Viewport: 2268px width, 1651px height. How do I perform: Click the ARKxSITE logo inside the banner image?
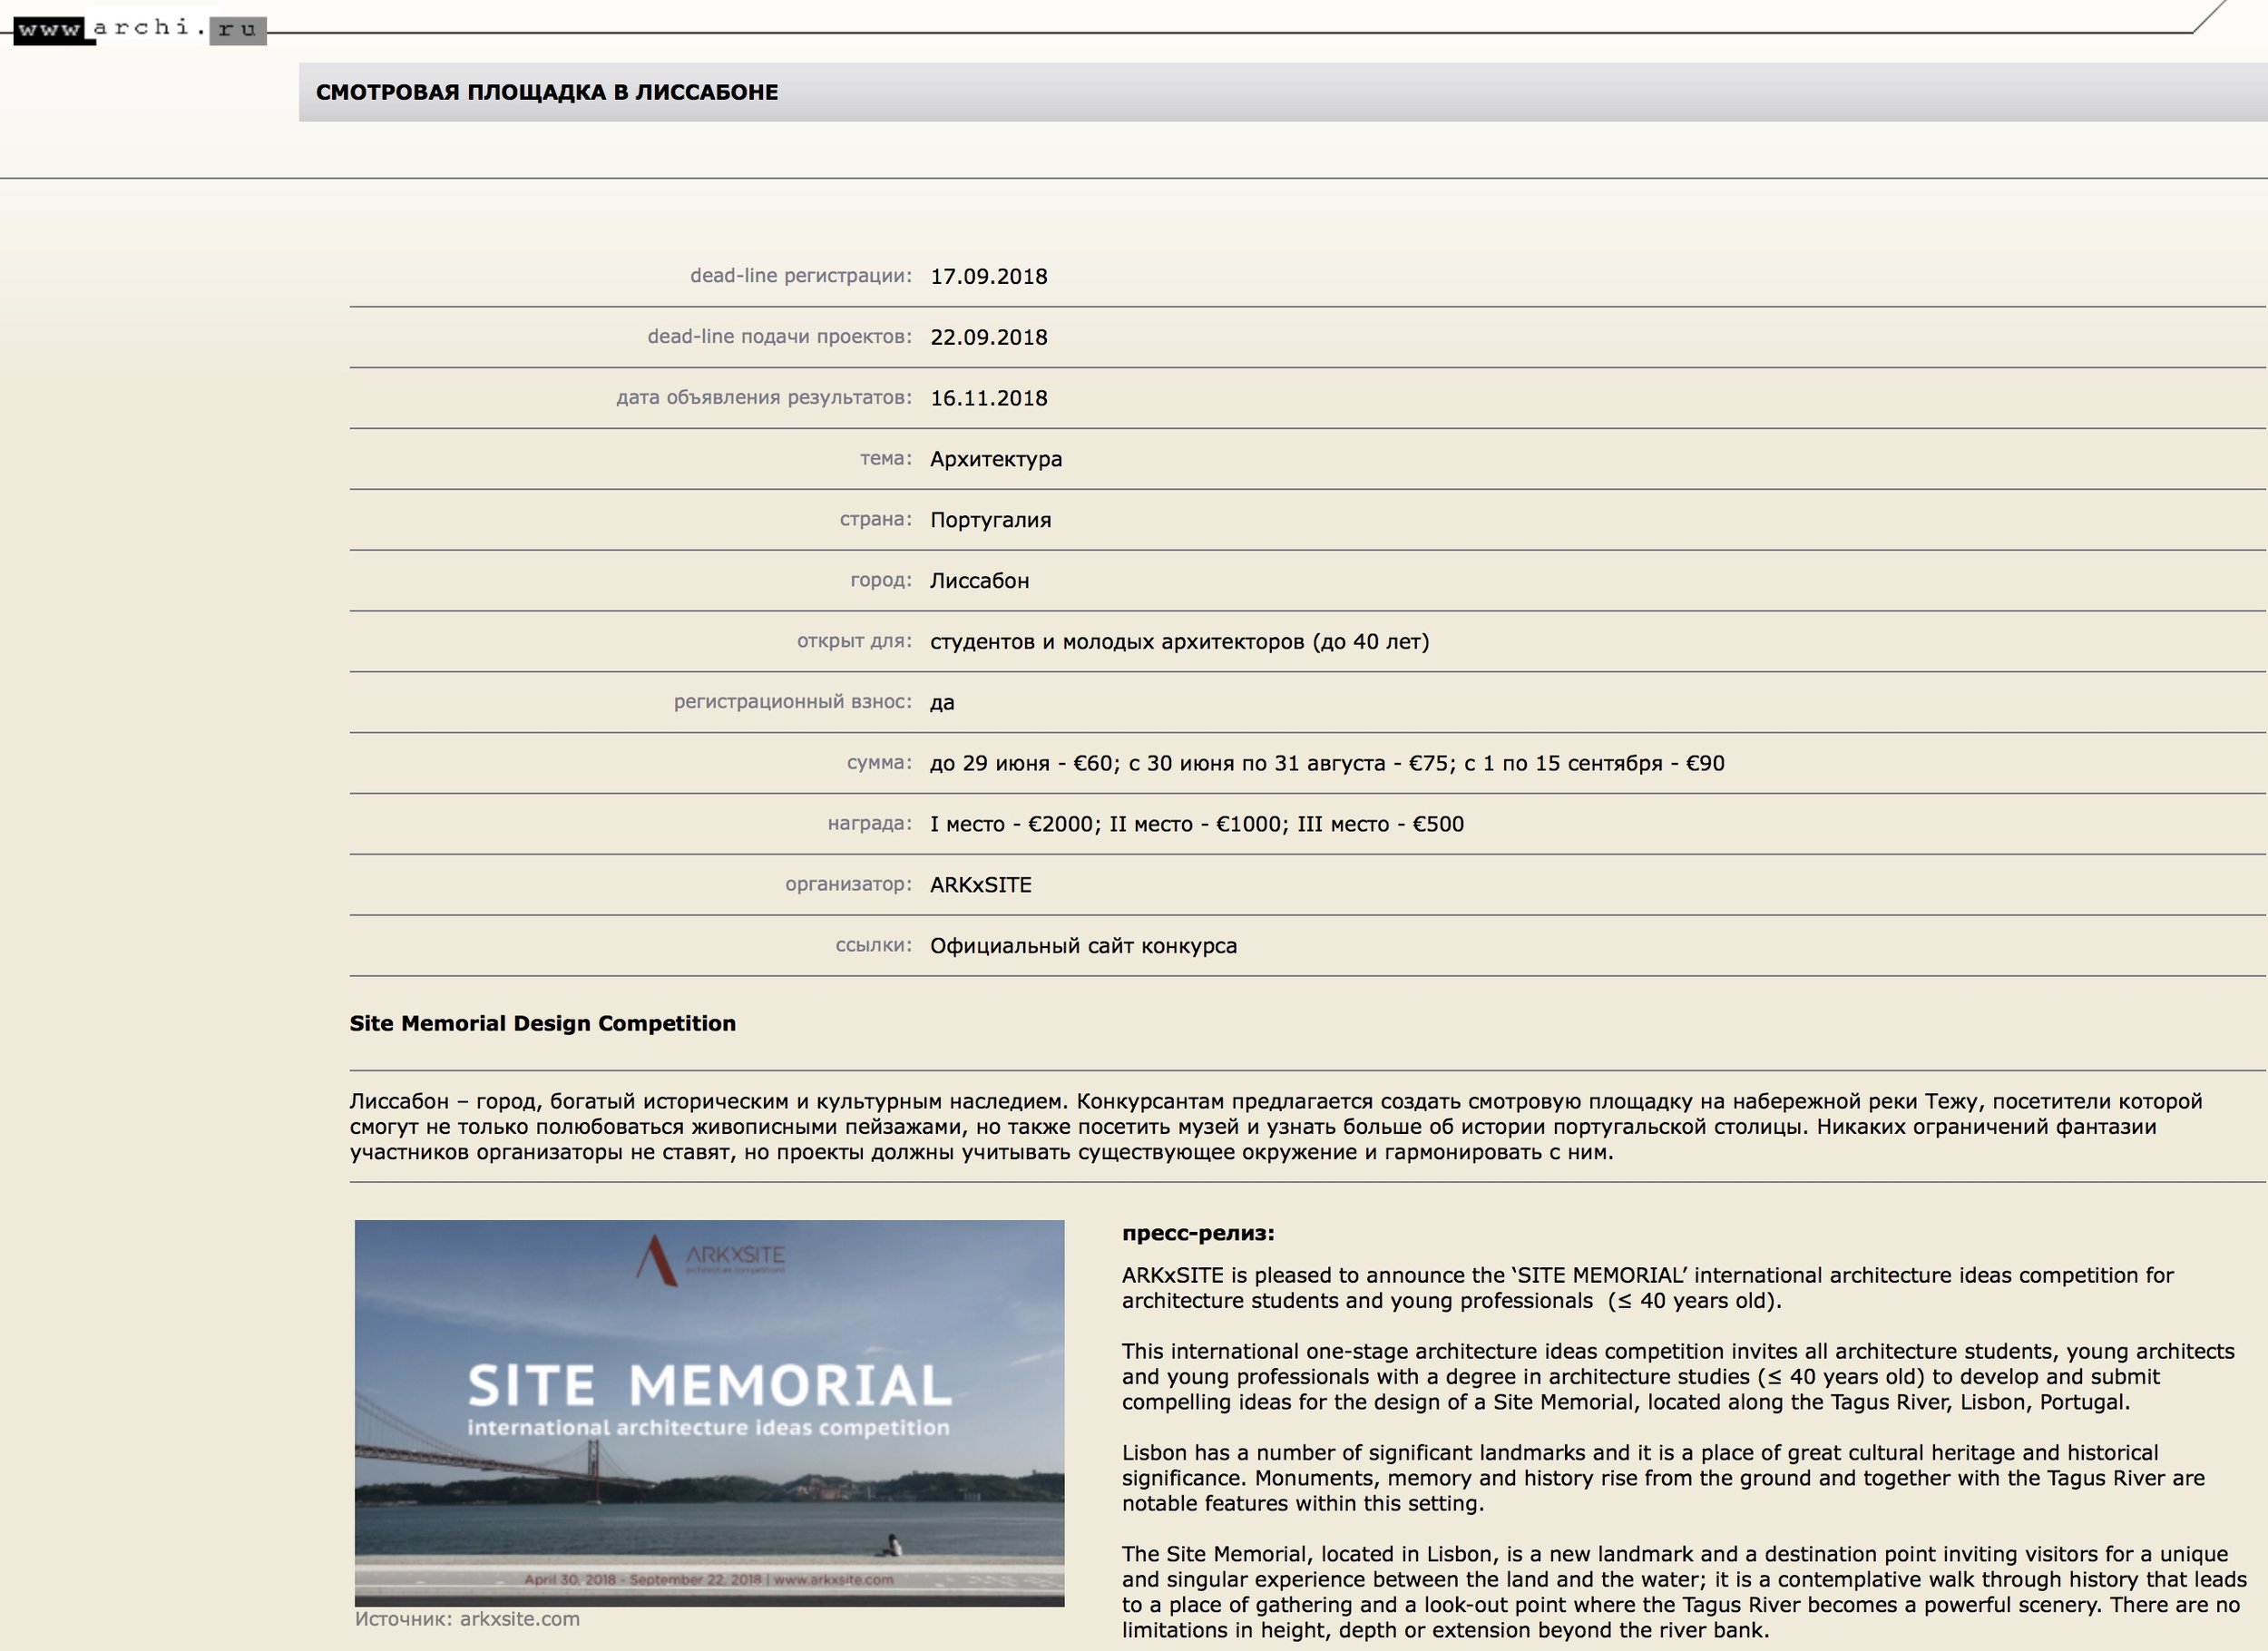(x=711, y=1259)
